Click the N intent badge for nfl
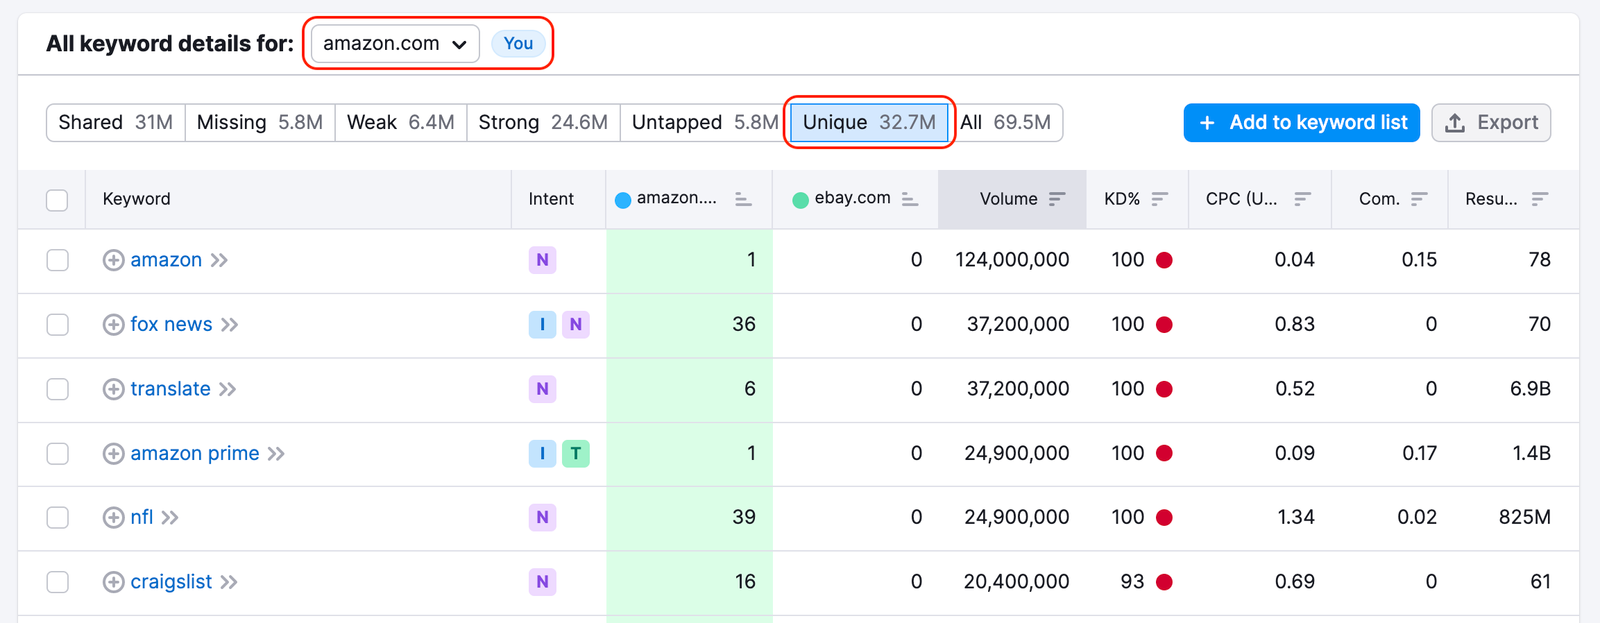The image size is (1600, 623). [542, 518]
